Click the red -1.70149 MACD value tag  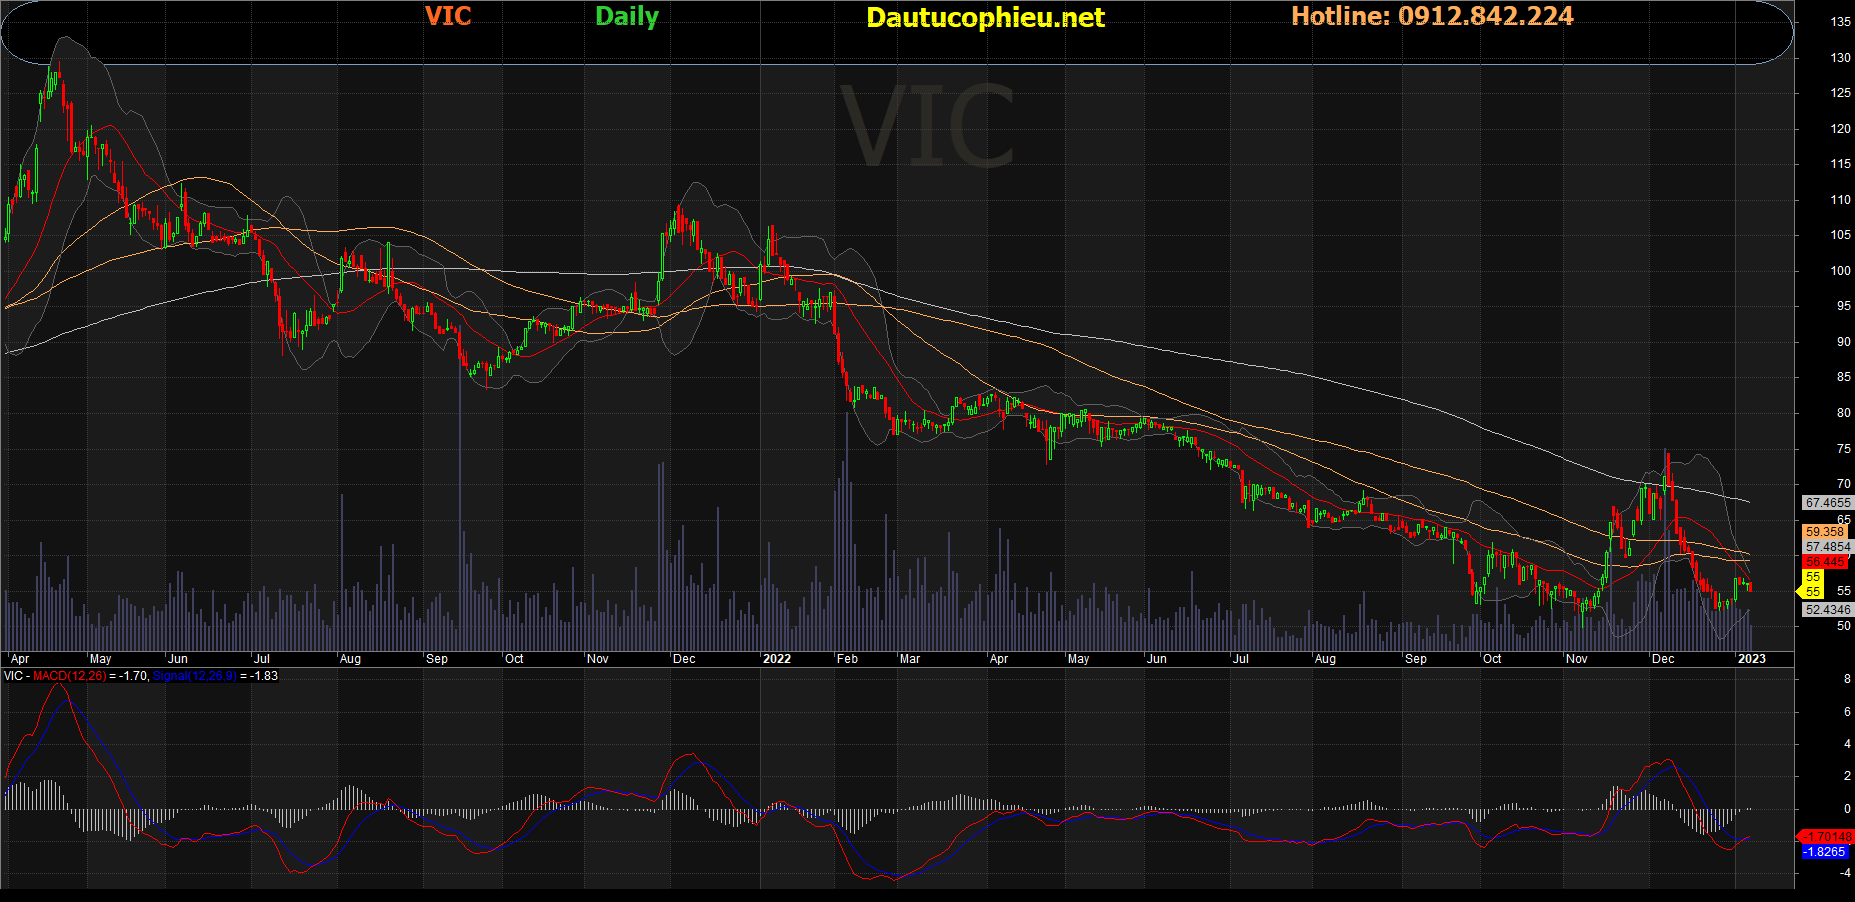click(x=1827, y=836)
